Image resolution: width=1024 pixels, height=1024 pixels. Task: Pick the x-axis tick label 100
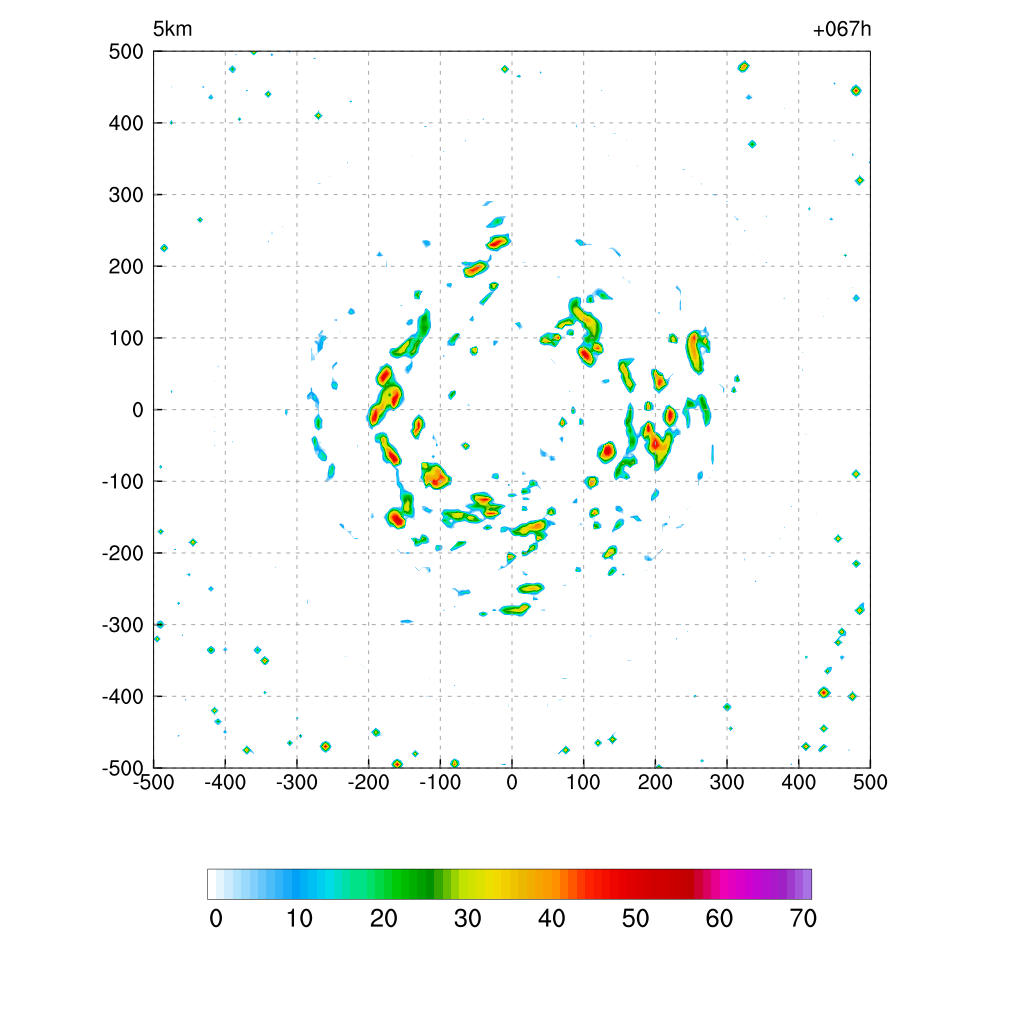pyautogui.click(x=583, y=782)
